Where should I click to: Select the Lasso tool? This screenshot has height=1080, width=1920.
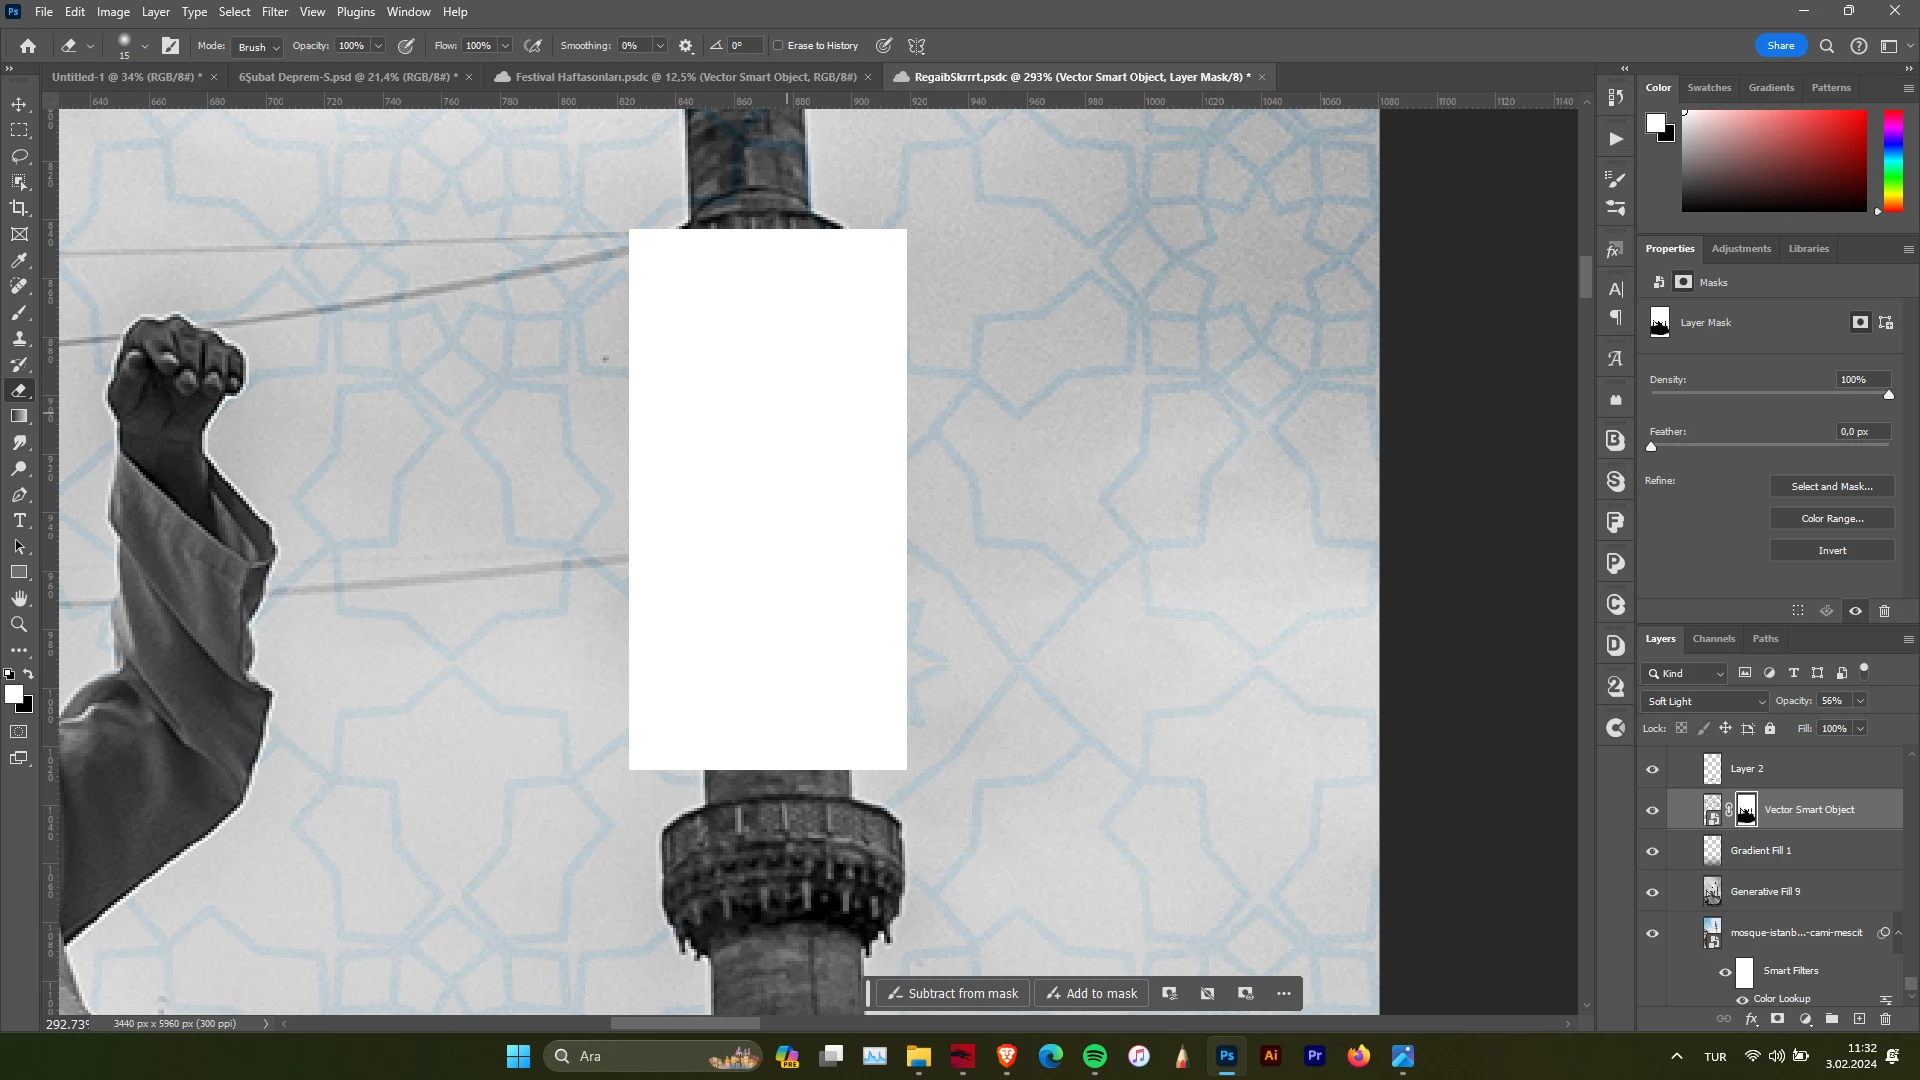point(19,156)
